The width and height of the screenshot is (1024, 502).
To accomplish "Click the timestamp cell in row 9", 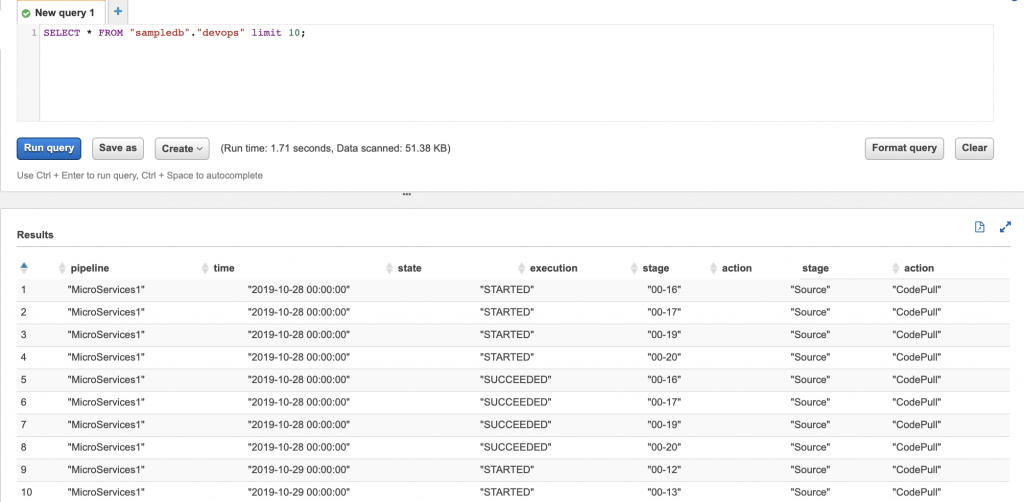I will pos(298,469).
